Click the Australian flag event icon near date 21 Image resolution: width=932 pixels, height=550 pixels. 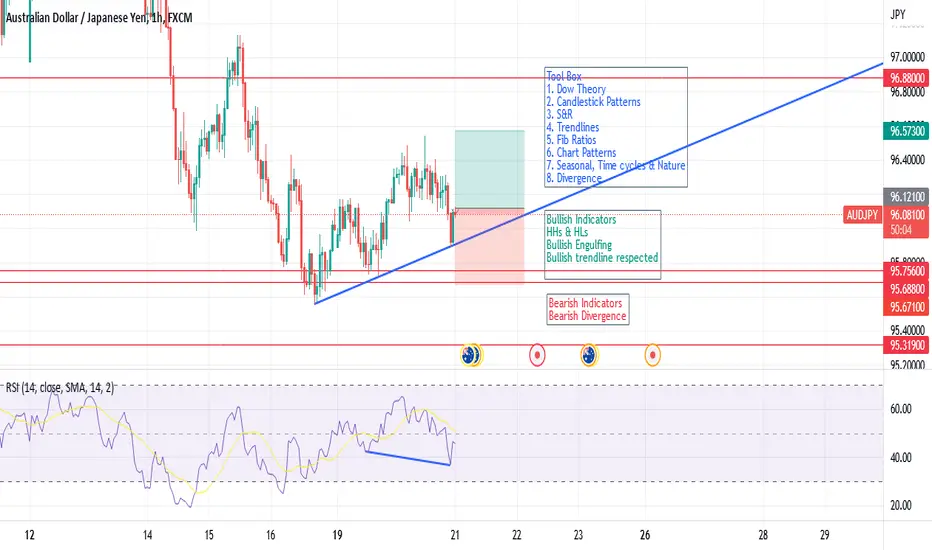tap(468, 356)
